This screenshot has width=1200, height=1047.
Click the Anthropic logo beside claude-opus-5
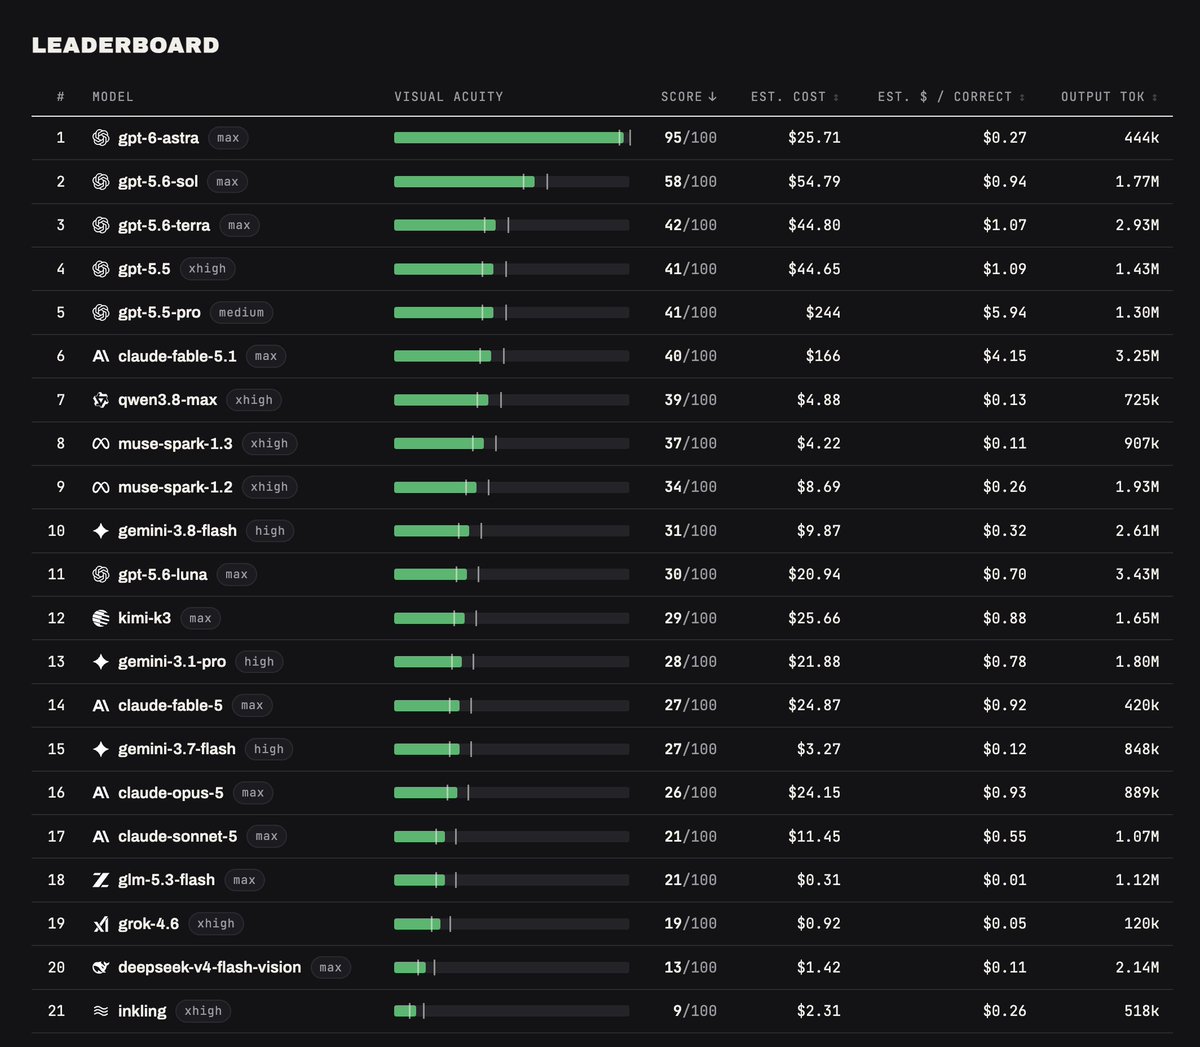coord(101,793)
